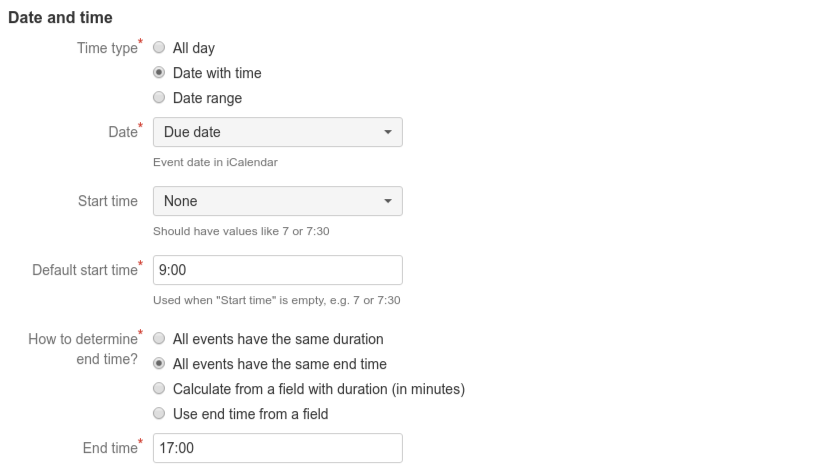828x471 pixels.
Task: Click the Date and time section heading
Action: point(60,18)
